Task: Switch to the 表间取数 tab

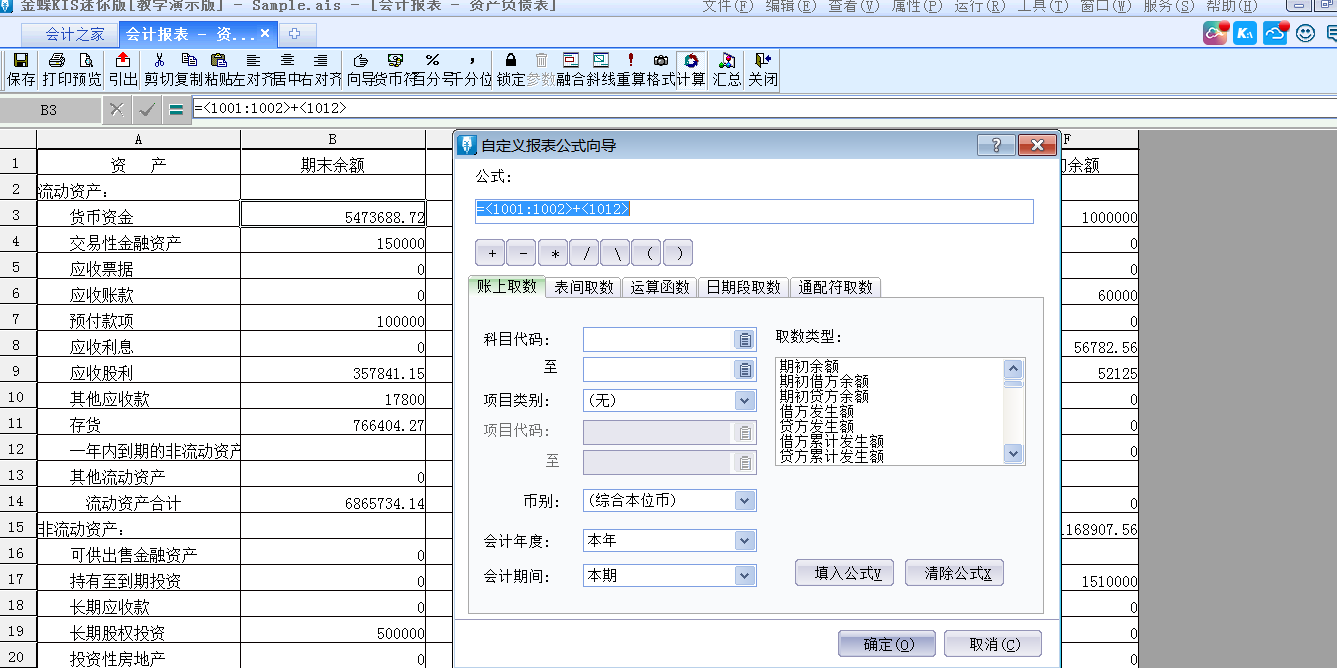Action: click(584, 287)
